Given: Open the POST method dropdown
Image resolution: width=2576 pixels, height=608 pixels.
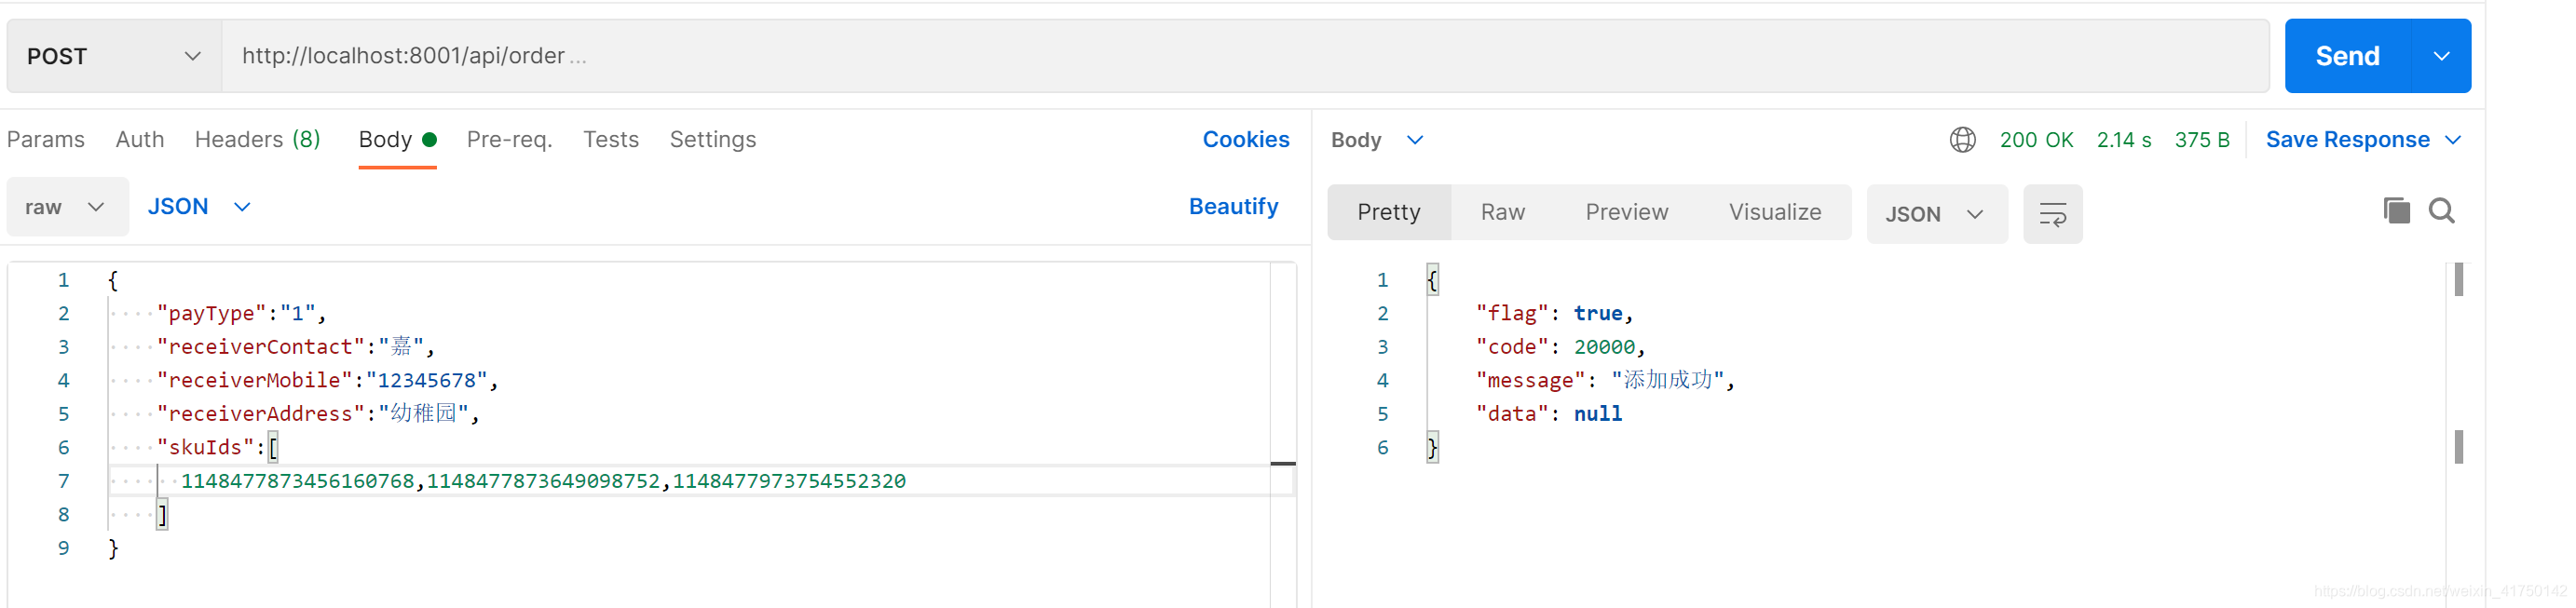Looking at the screenshot, I should 114,56.
